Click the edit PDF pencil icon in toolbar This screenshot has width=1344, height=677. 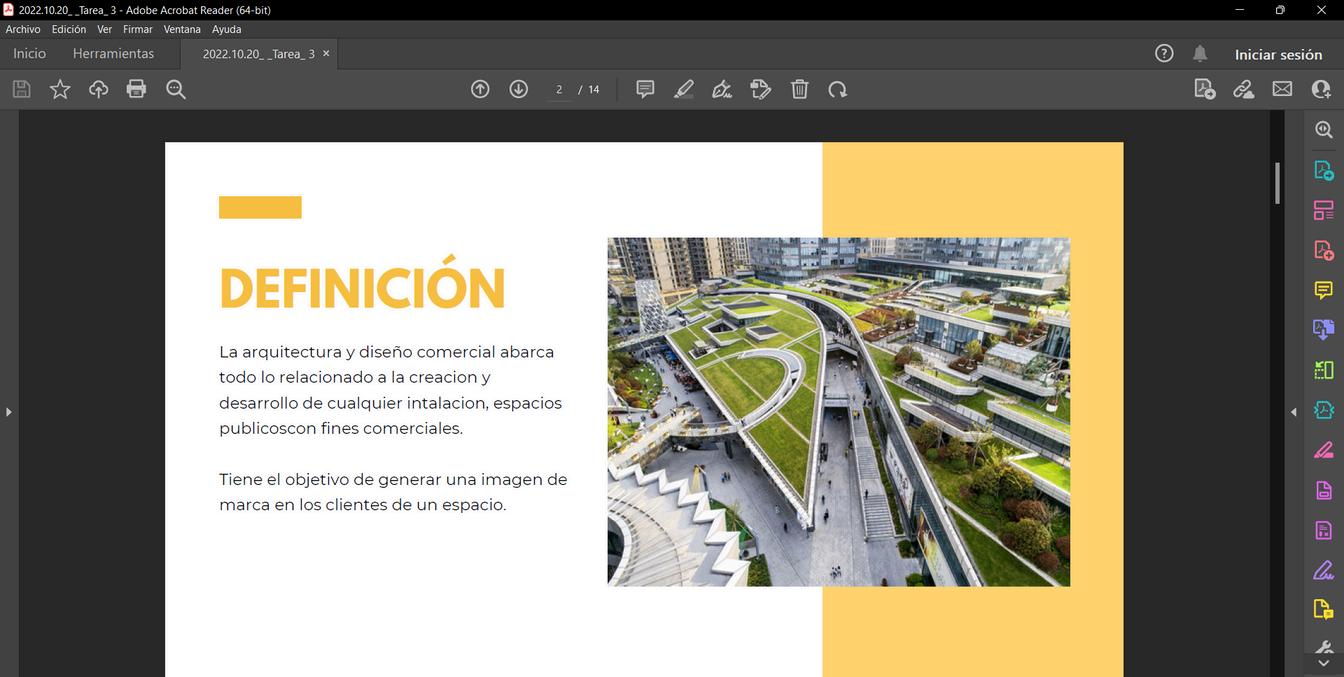[x=761, y=89]
